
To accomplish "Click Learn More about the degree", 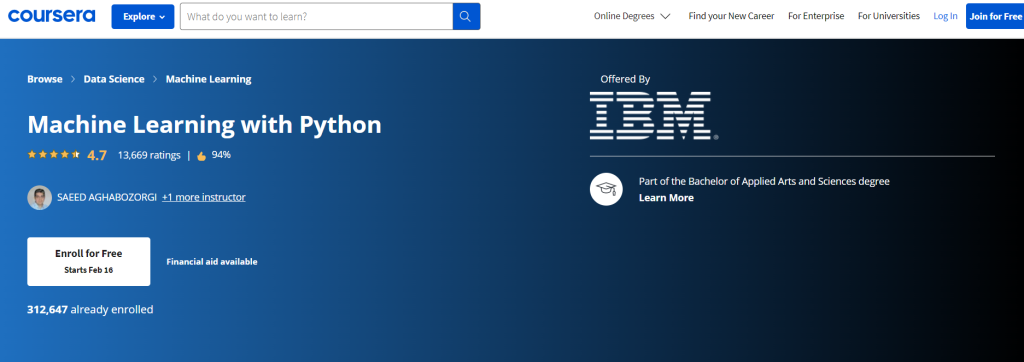I will click(x=666, y=198).
